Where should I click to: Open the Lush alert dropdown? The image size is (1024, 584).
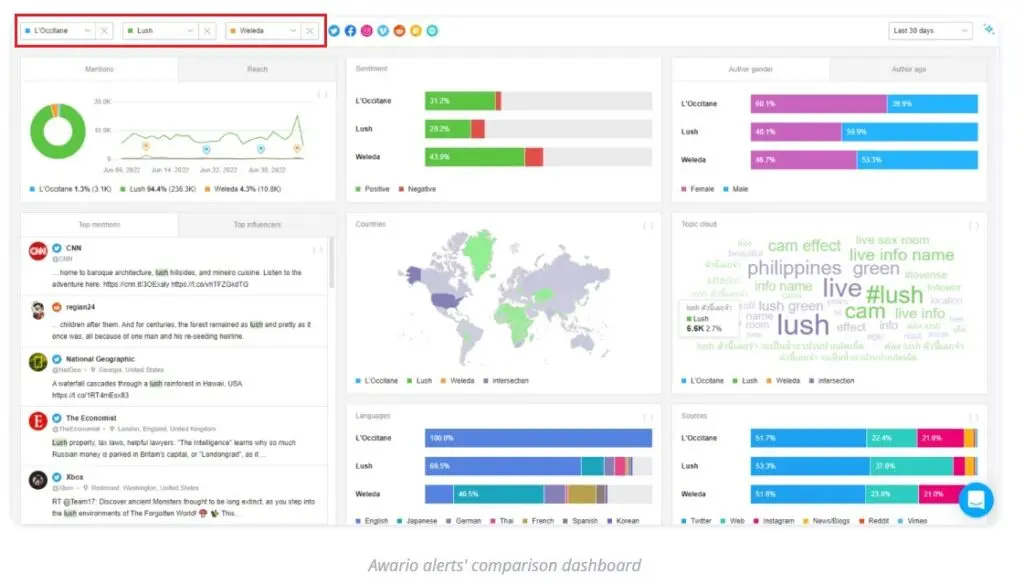pyautogui.click(x=190, y=30)
